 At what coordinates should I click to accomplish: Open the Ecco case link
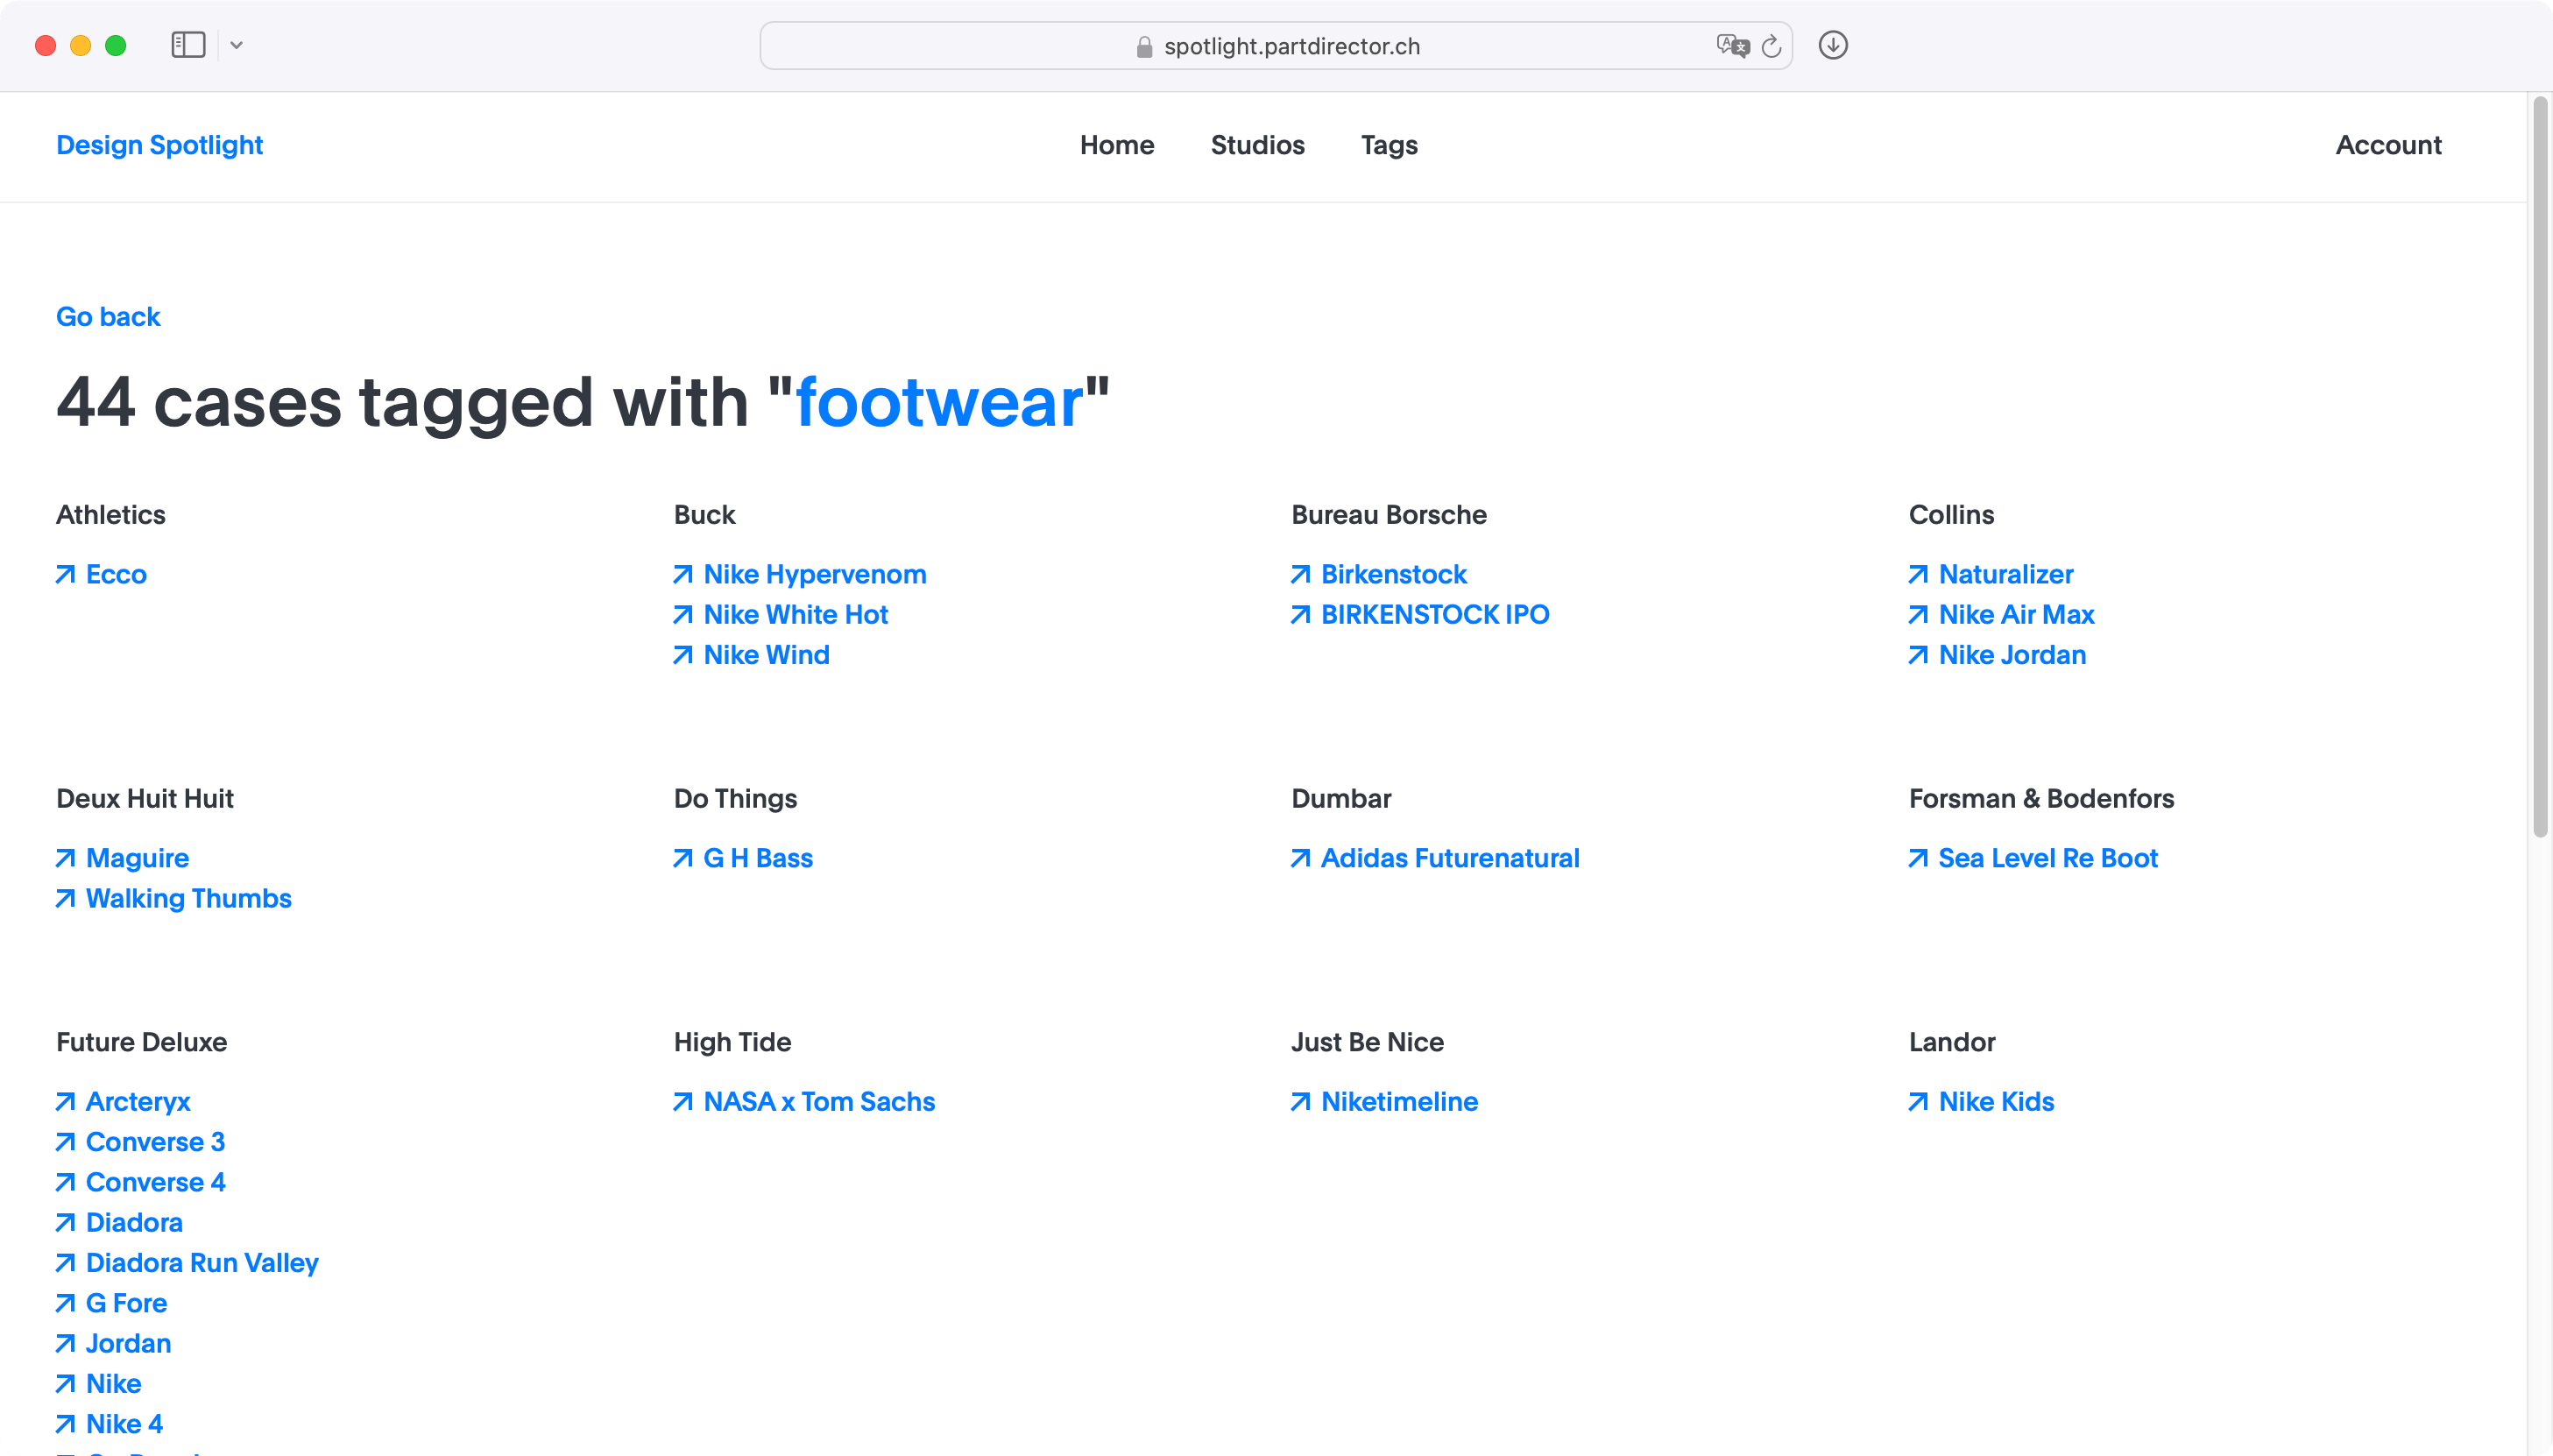tap(116, 574)
